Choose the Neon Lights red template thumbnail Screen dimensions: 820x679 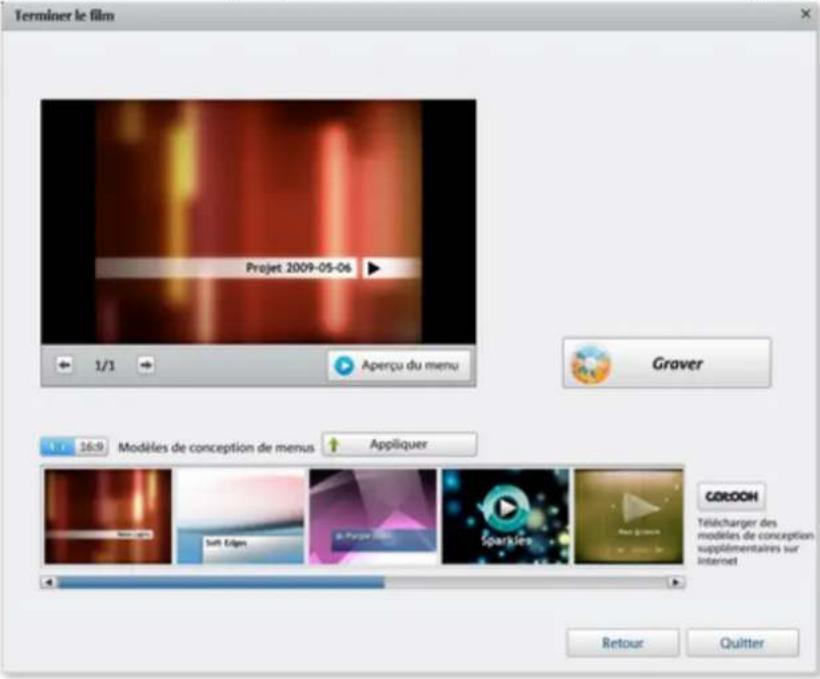pos(108,516)
